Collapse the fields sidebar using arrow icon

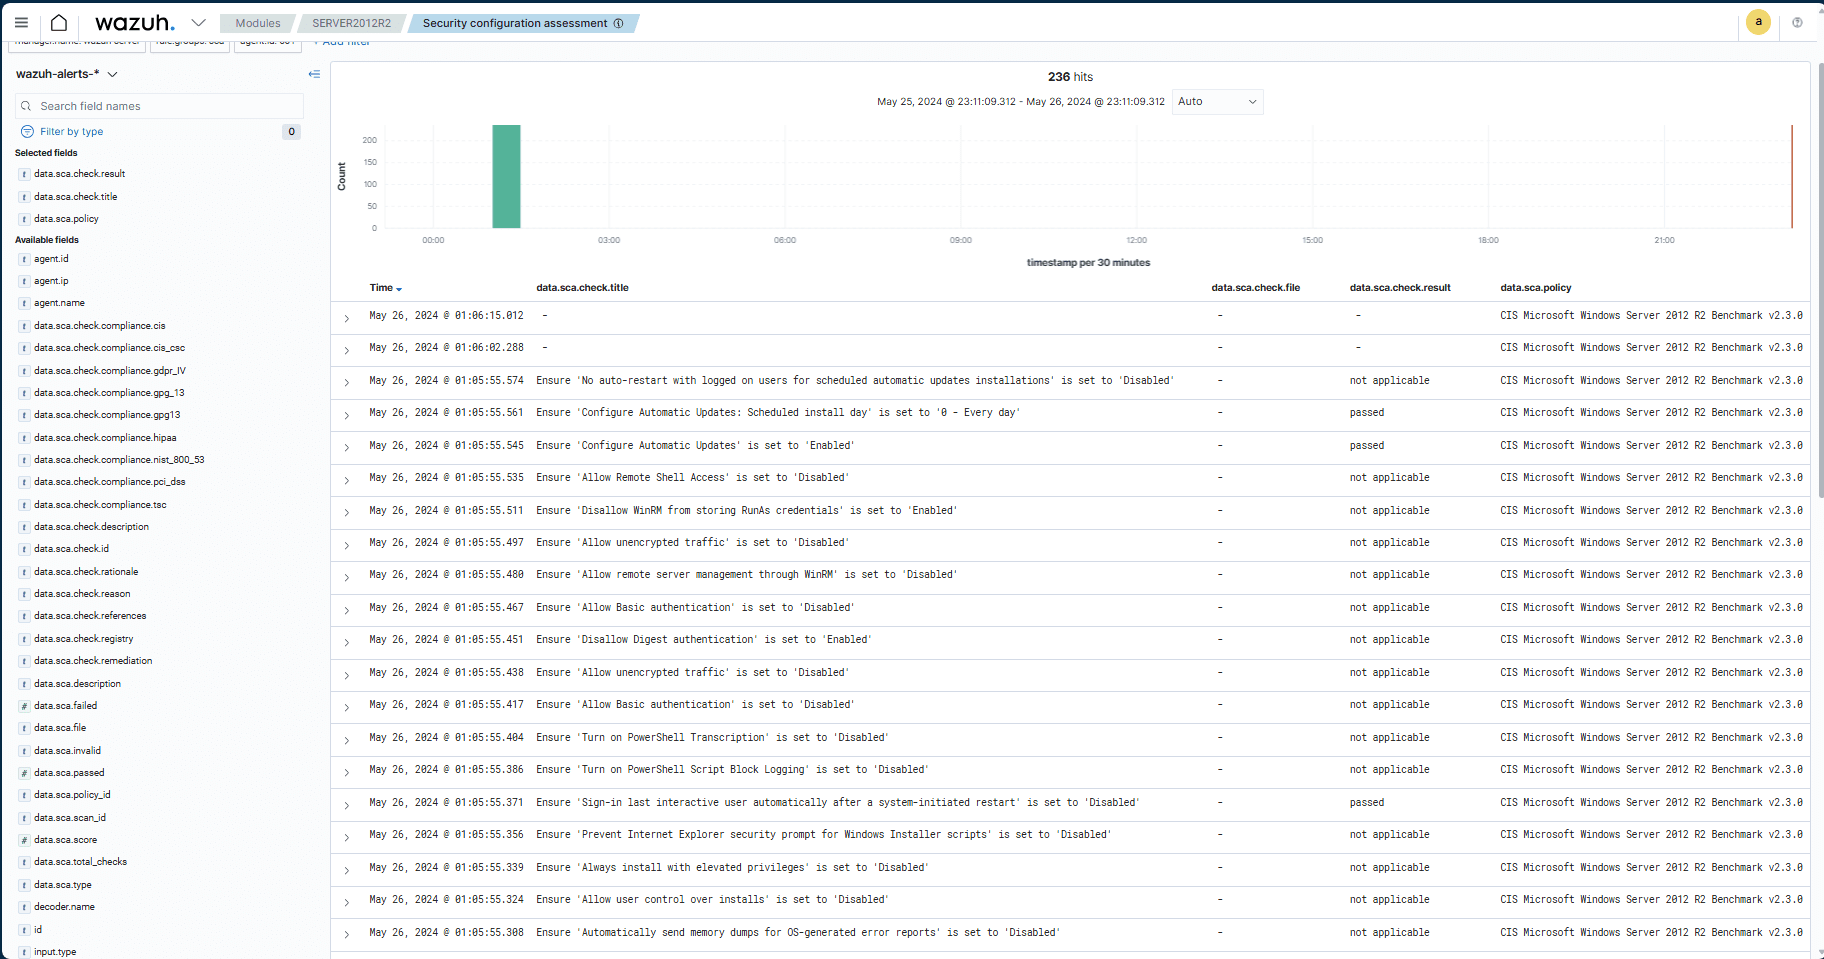click(x=314, y=74)
